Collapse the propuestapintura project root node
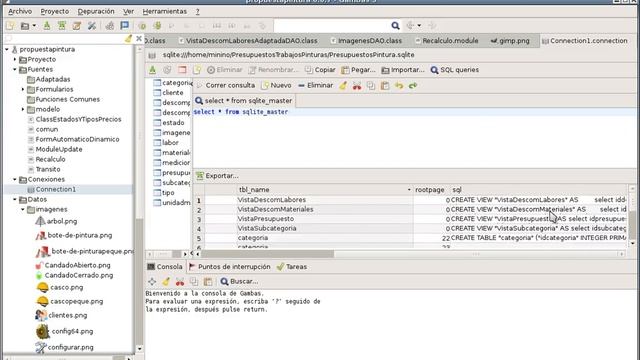 (x=7, y=49)
